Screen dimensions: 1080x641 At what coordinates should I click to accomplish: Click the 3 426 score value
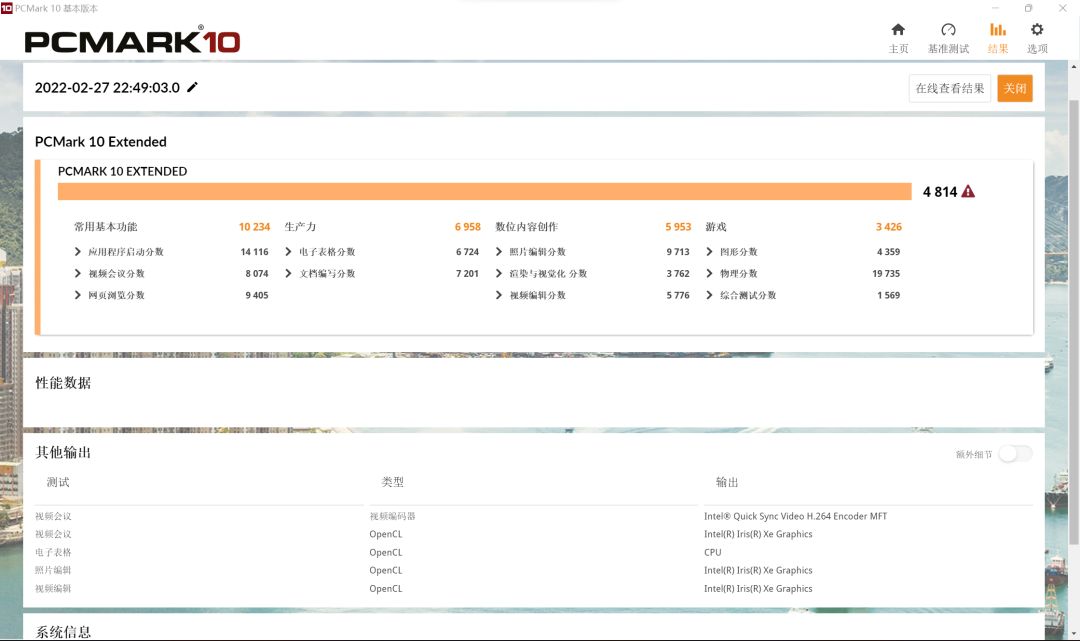(889, 227)
